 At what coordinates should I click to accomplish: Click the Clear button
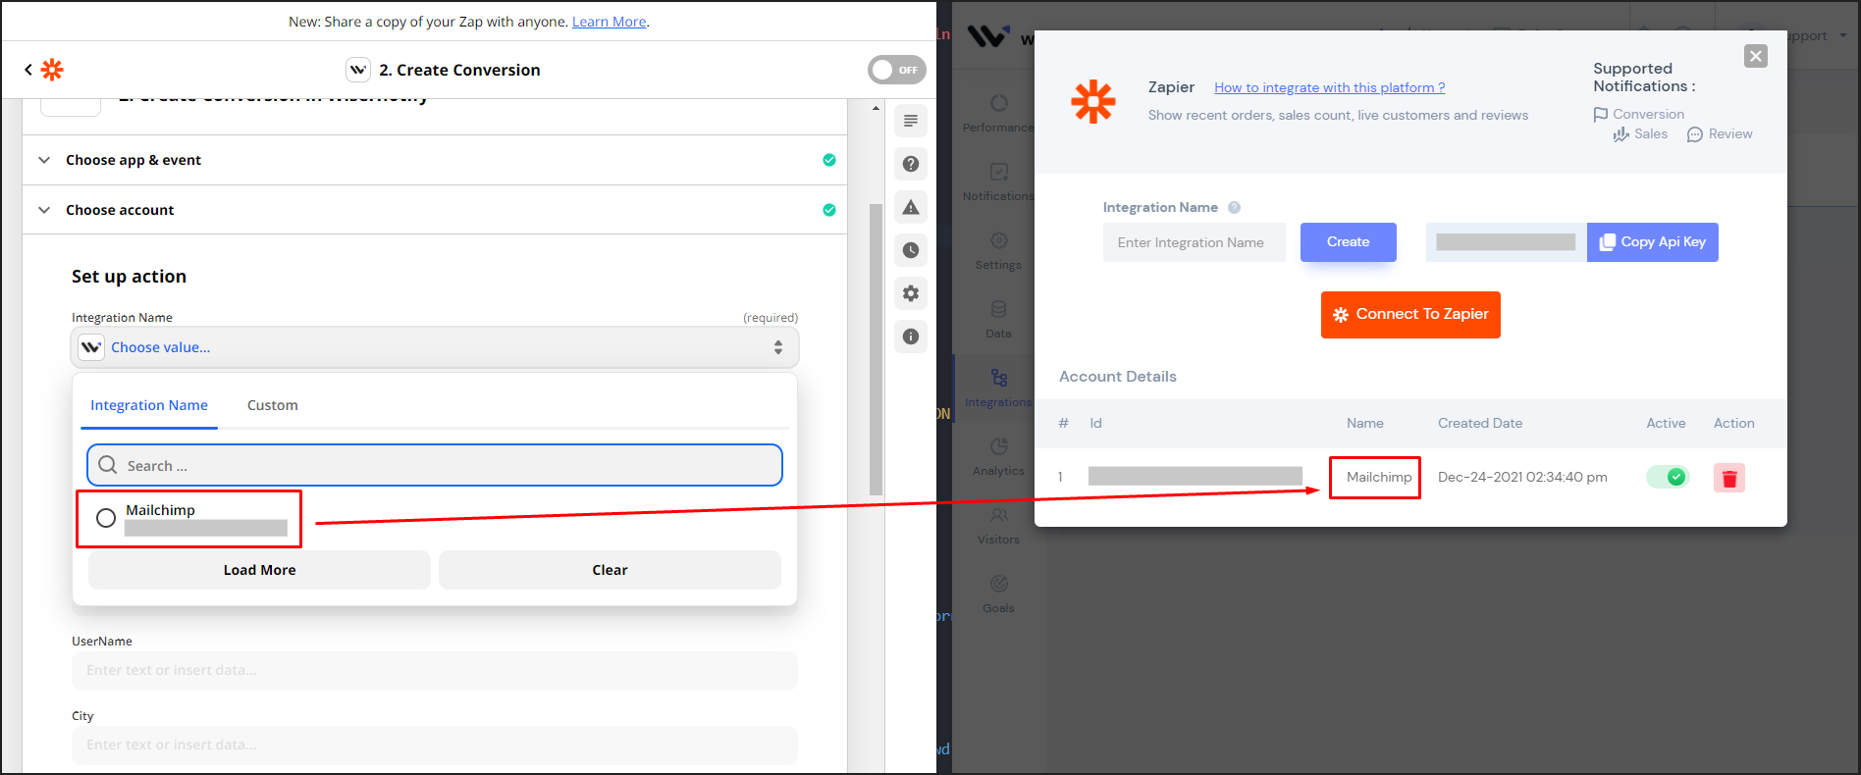(610, 570)
